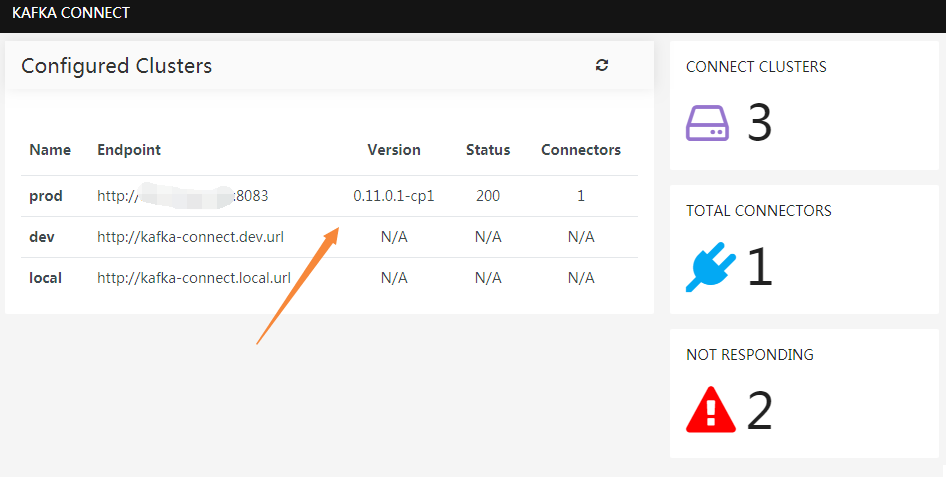Click status 200 for prod
Screen dimensions: 946x478
(x=488, y=196)
